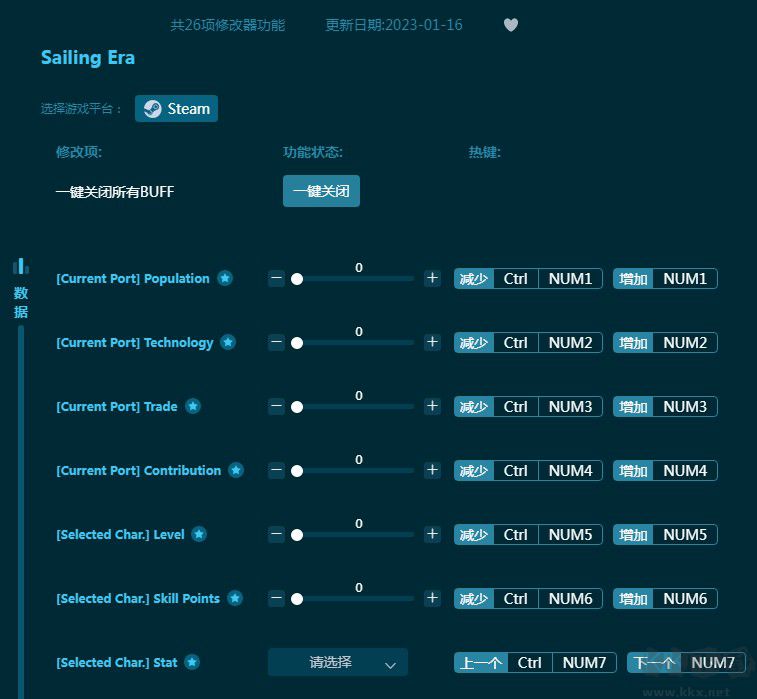The image size is (757, 699).
Task: Click star icon beside Contribution
Action: tap(236, 470)
